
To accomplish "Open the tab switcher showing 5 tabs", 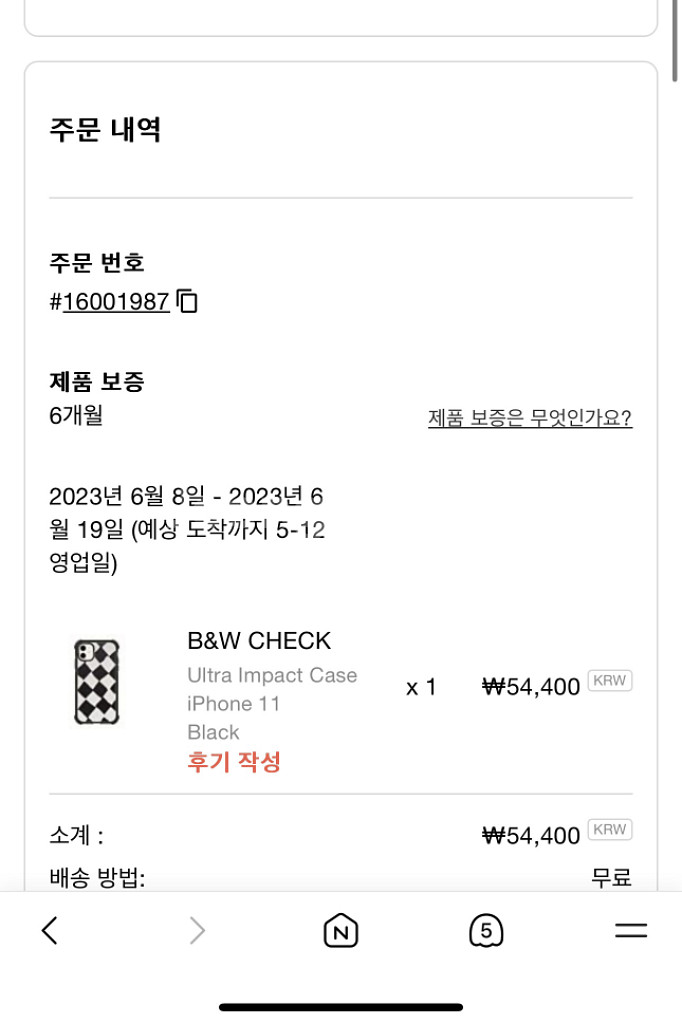I will click(486, 930).
